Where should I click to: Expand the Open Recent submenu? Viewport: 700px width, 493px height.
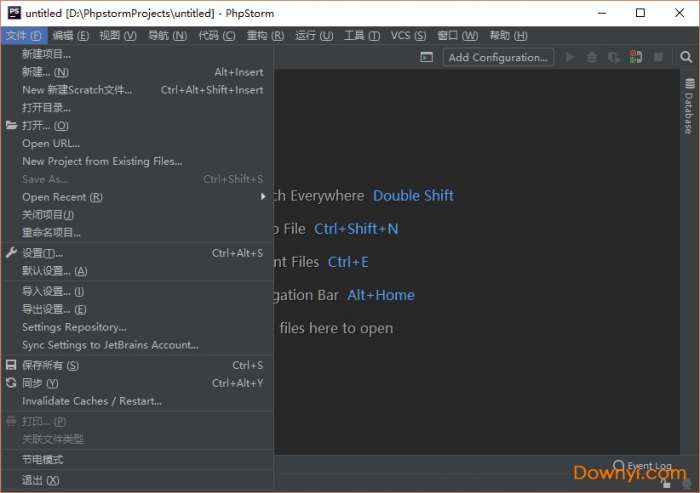(x=62, y=197)
